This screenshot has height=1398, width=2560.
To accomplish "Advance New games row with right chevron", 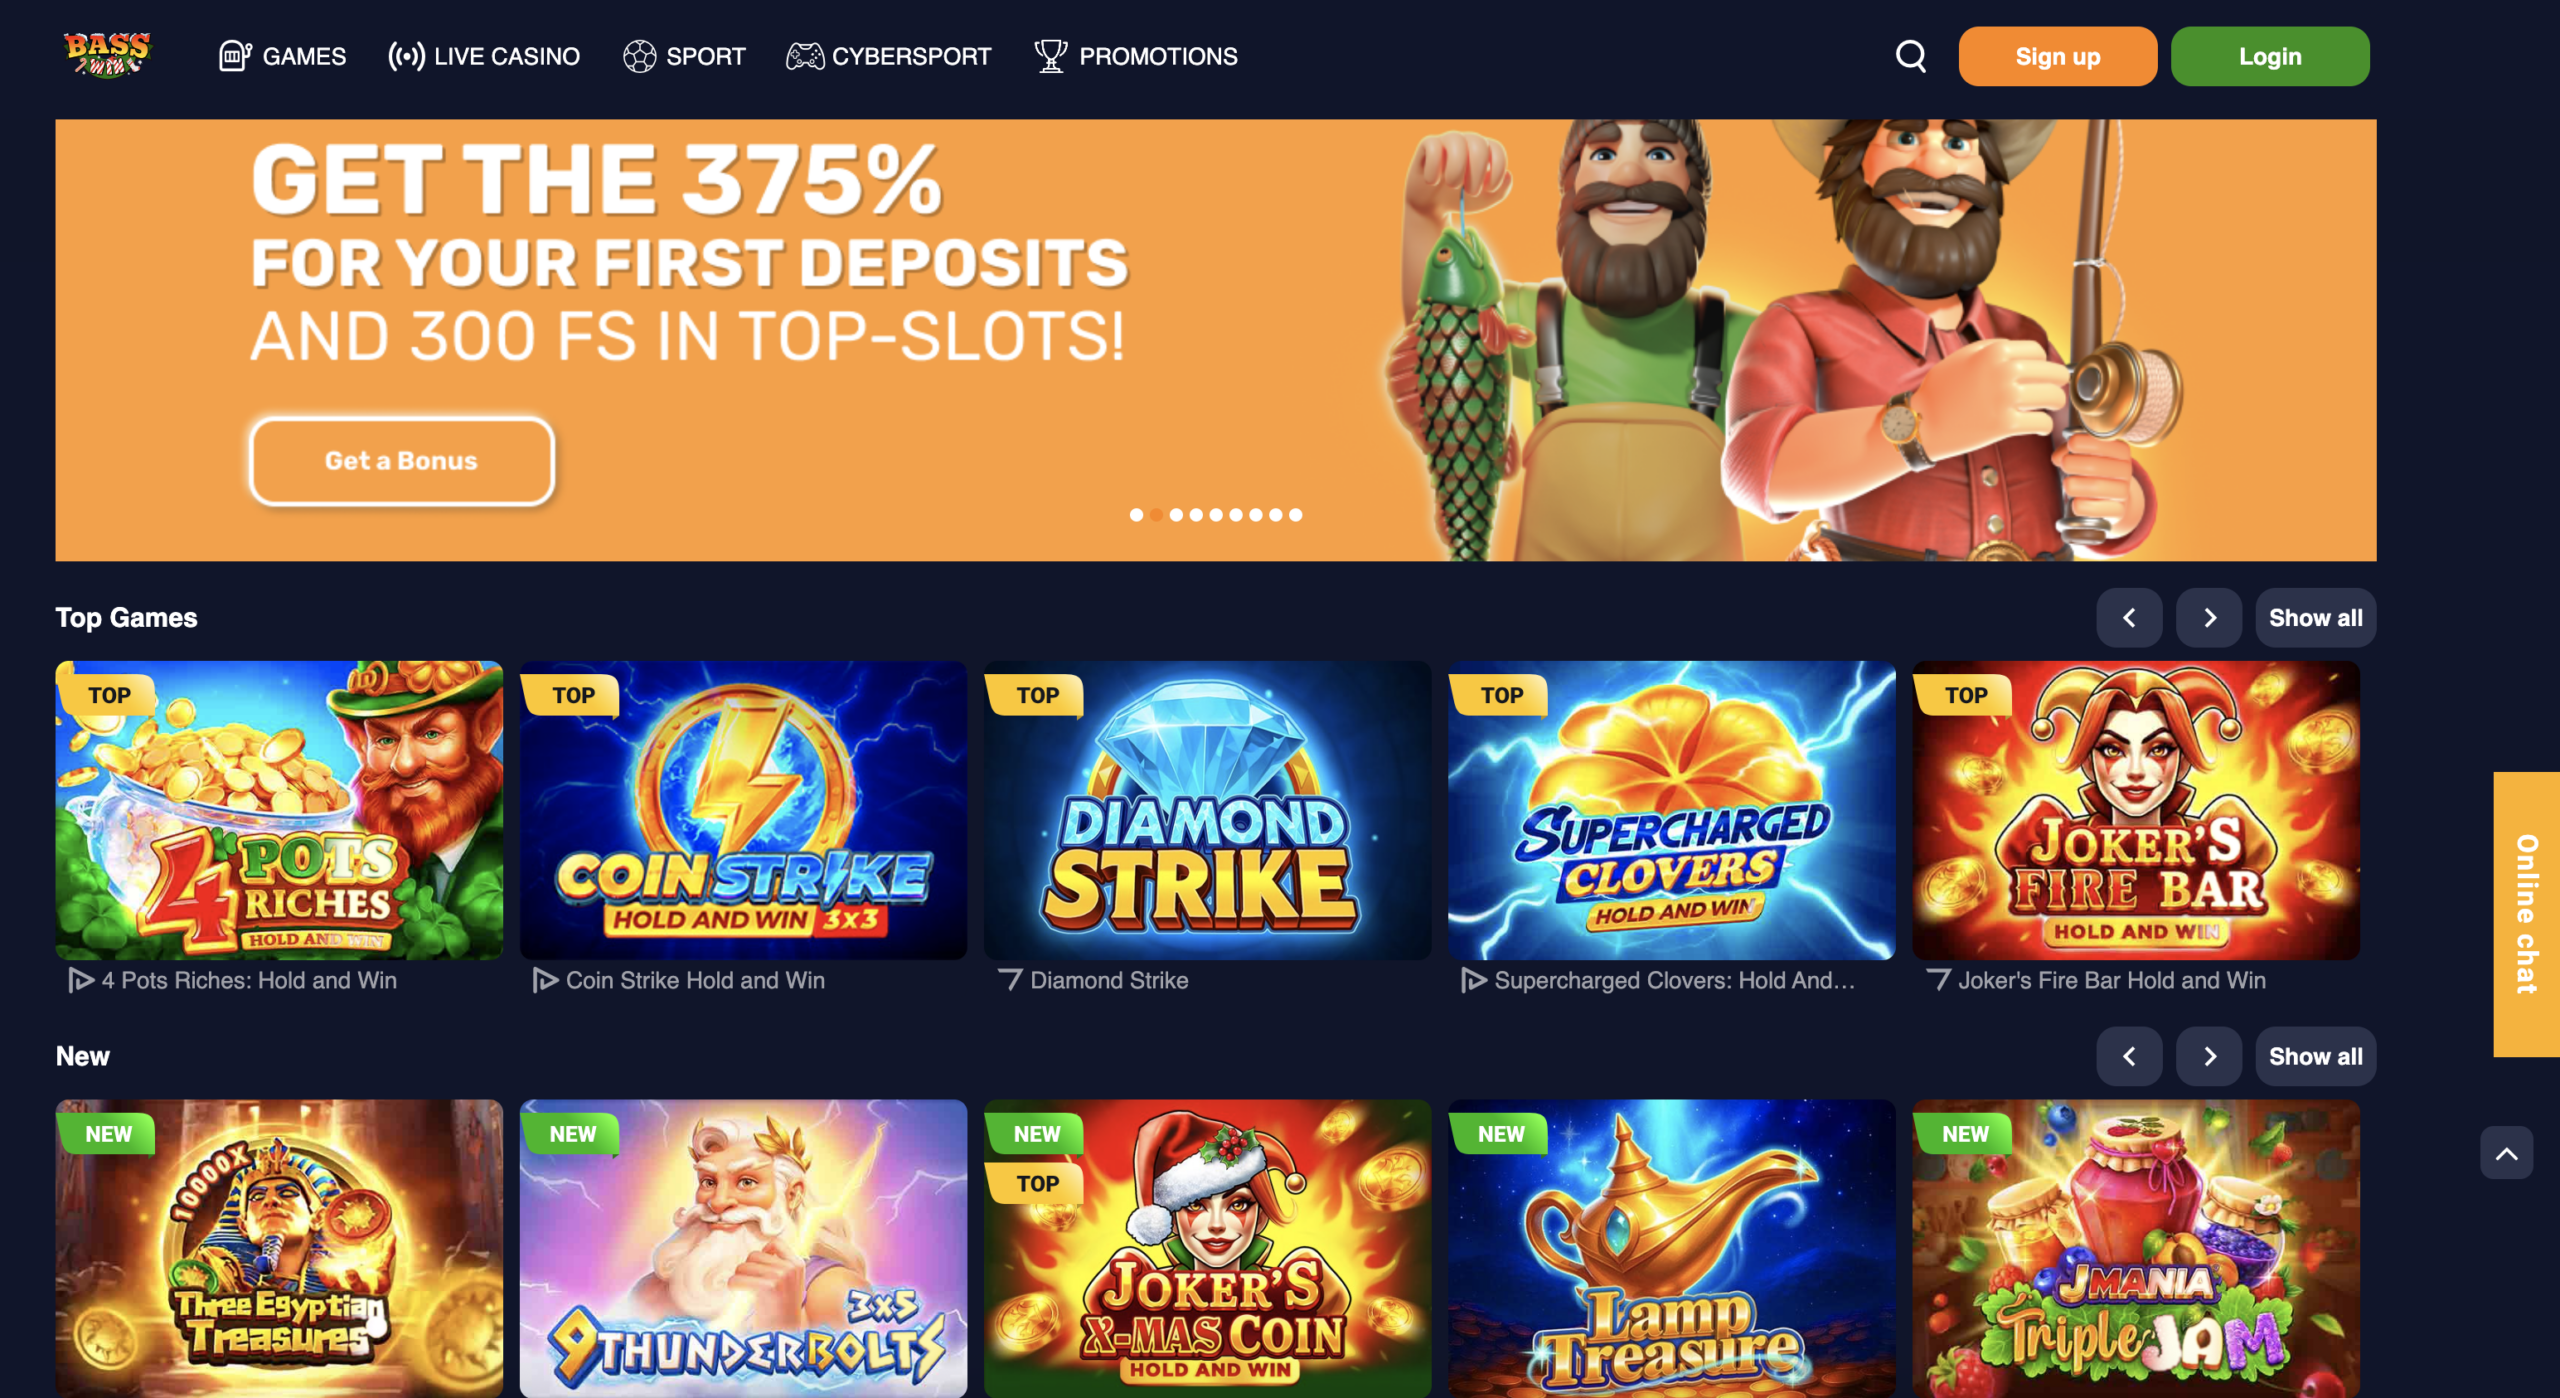I will coord(2209,1056).
